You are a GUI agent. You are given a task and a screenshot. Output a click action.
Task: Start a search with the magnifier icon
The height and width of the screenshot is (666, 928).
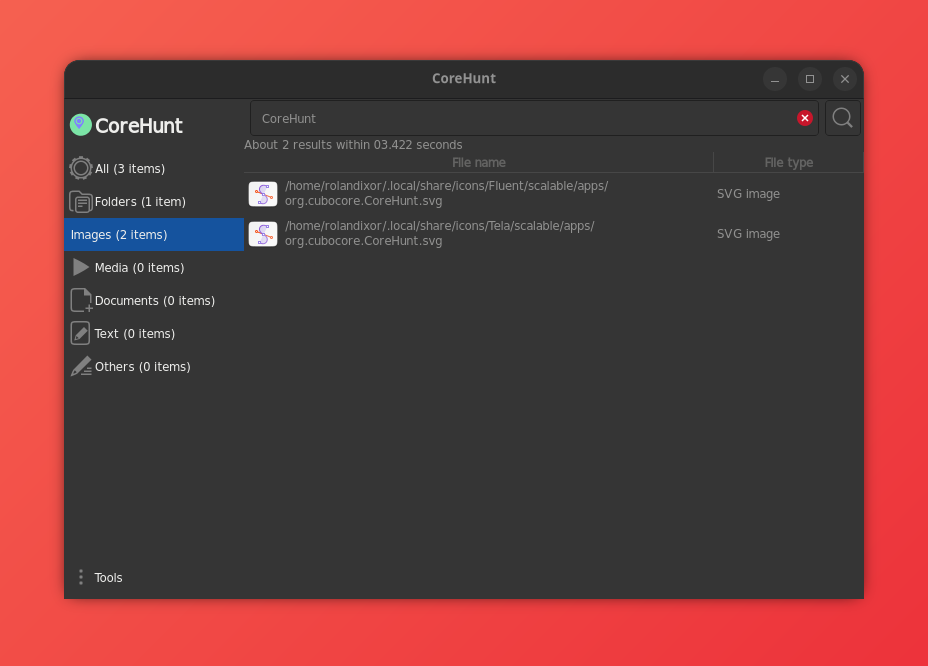click(x=842, y=118)
